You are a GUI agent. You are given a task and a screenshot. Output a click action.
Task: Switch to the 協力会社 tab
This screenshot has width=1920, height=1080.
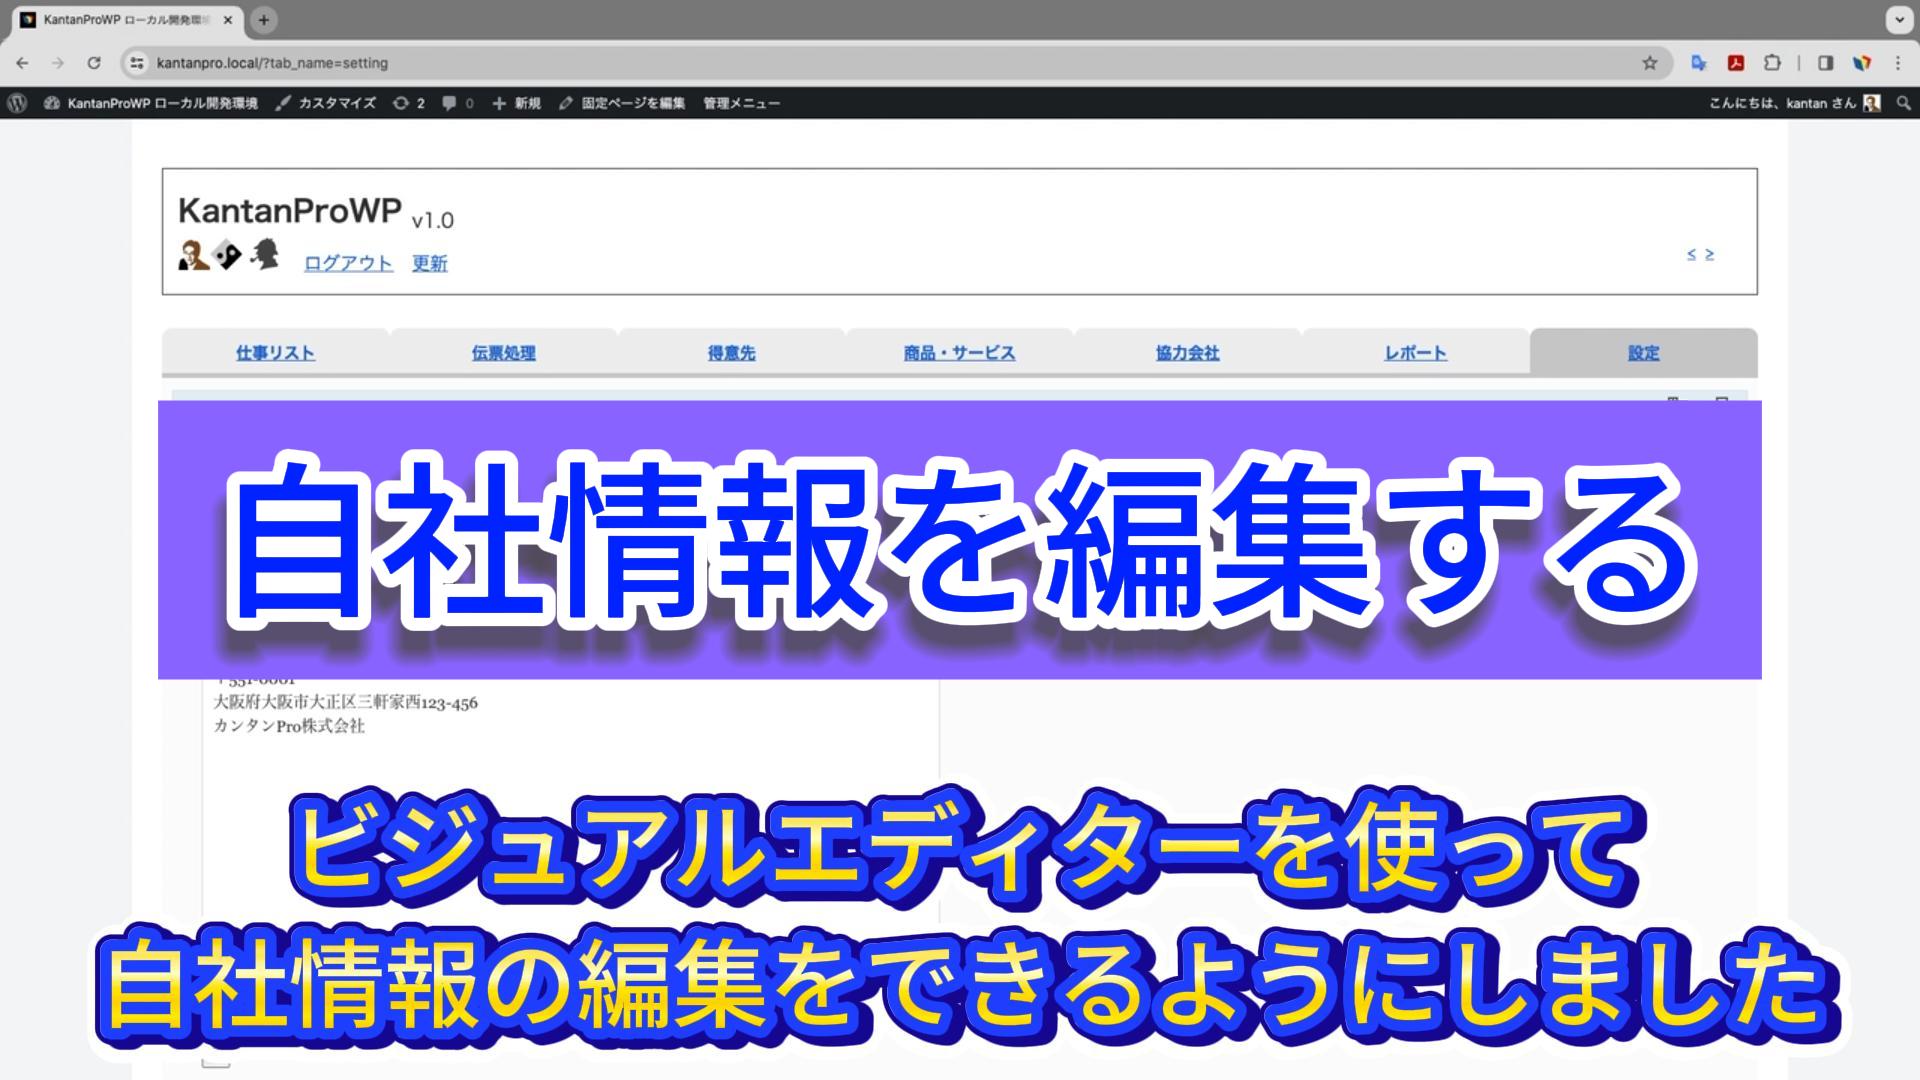1187,353
